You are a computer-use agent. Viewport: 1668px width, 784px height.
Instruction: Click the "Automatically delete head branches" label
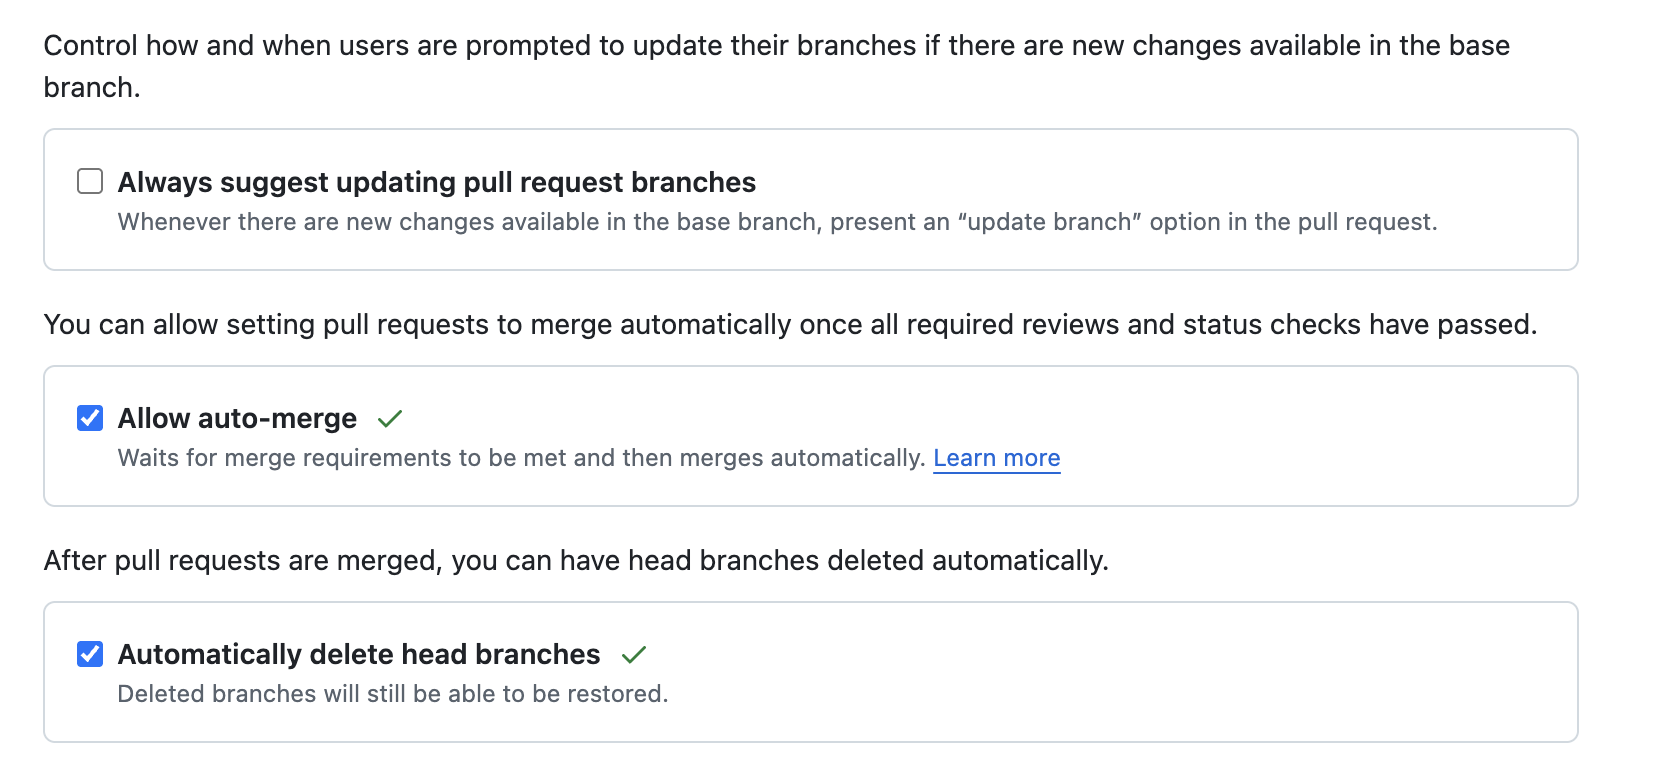pyautogui.click(x=359, y=654)
